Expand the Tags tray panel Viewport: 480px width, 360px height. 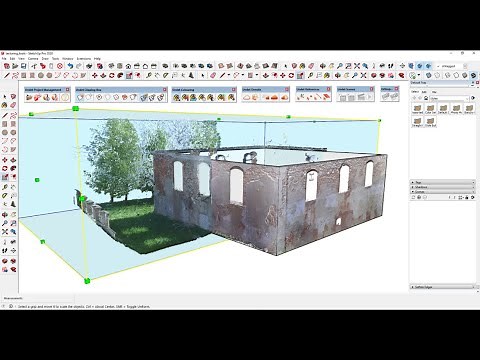(443, 182)
